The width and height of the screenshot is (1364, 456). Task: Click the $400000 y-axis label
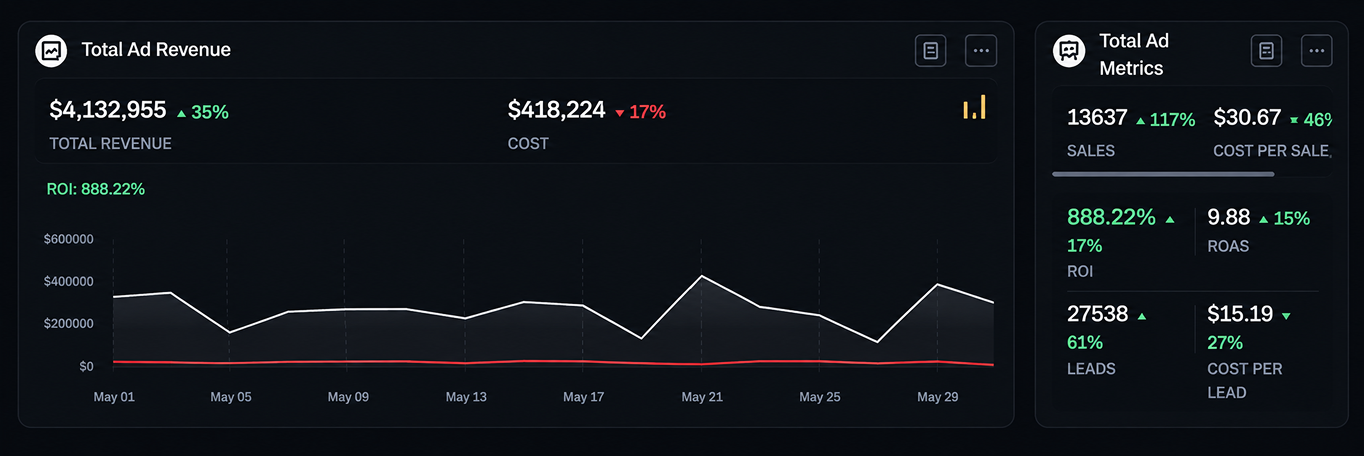69,281
